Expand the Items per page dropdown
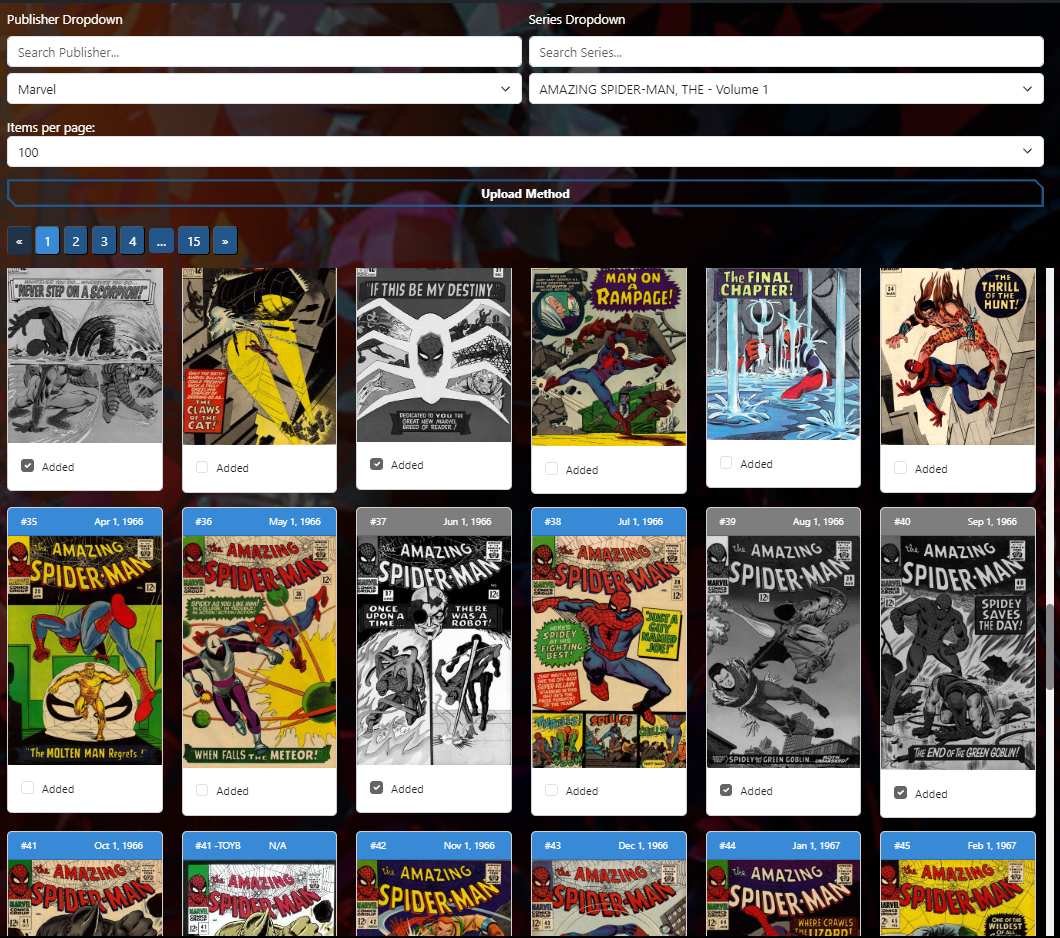 (x=525, y=152)
